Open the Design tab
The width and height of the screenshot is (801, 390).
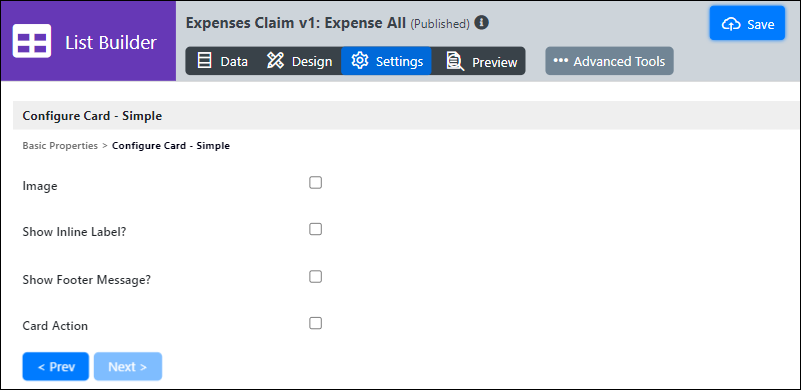tap(299, 61)
